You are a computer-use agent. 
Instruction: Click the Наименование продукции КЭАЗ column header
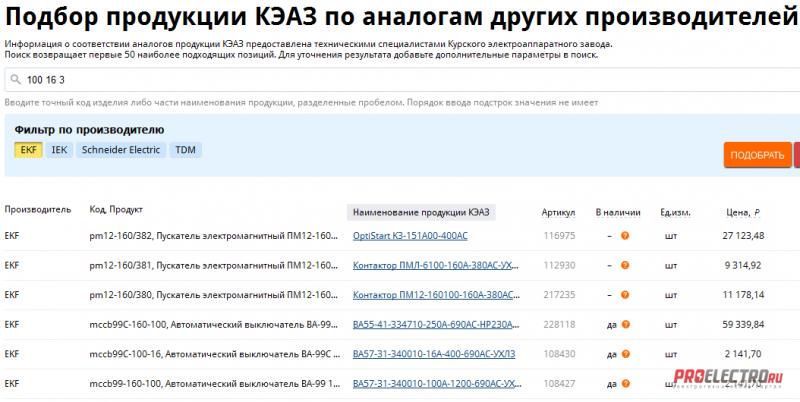421,212
